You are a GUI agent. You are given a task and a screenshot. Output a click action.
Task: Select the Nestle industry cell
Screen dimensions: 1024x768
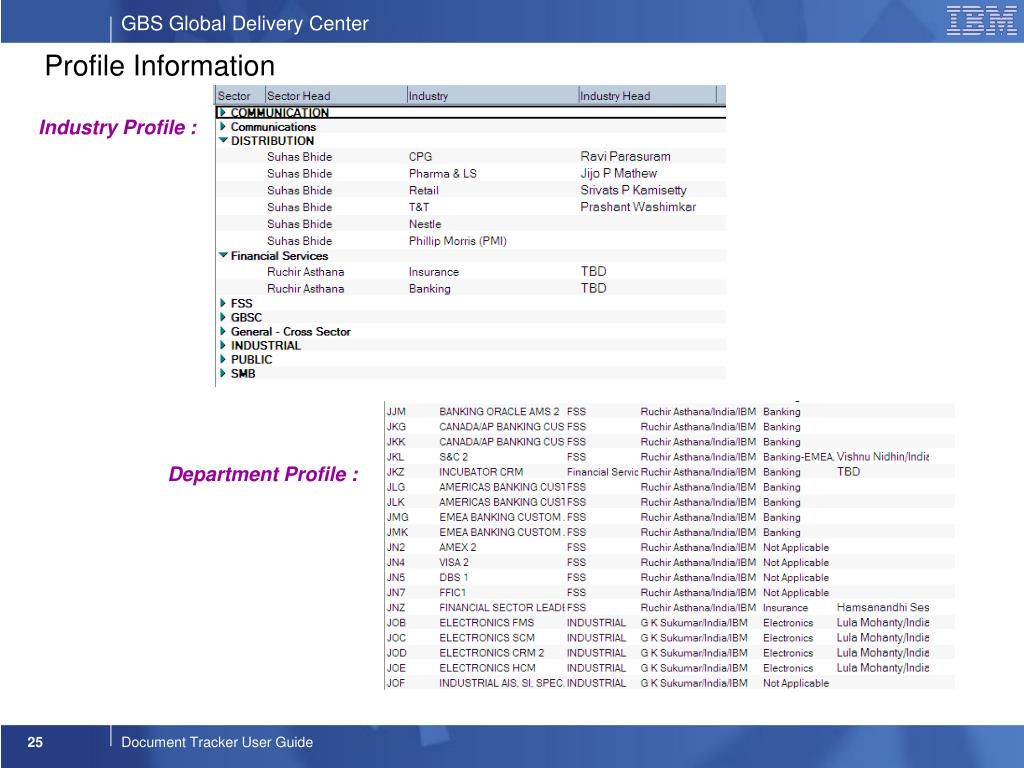pos(424,224)
